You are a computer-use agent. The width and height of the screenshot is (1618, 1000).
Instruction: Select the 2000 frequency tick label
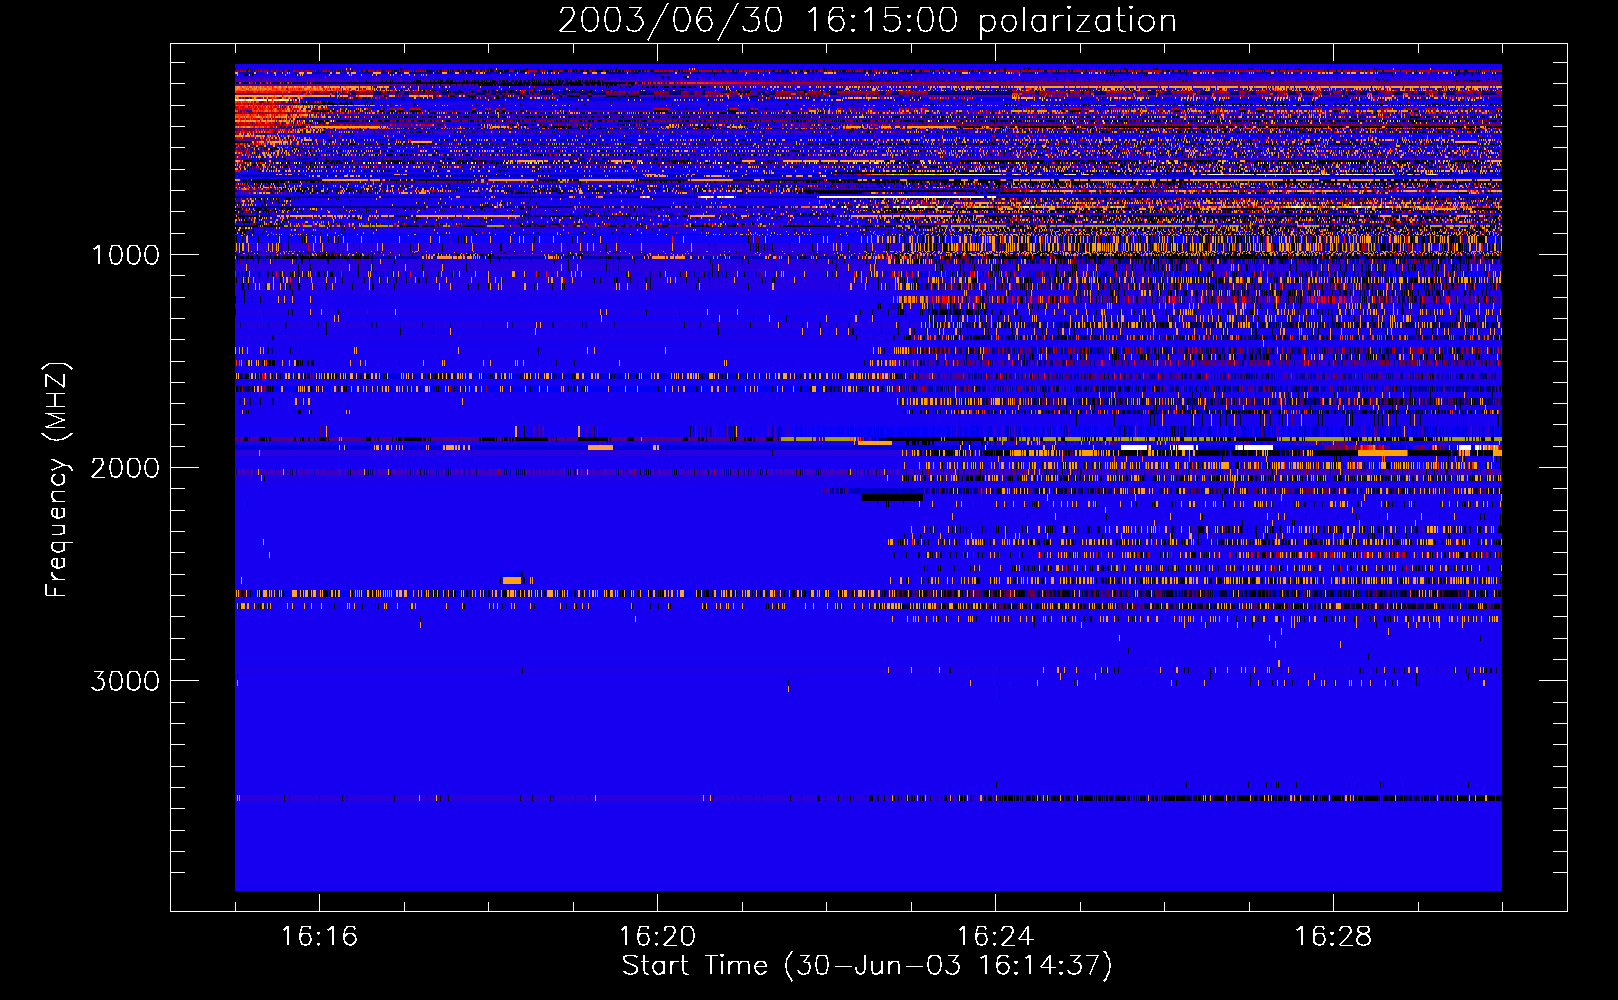(x=125, y=468)
